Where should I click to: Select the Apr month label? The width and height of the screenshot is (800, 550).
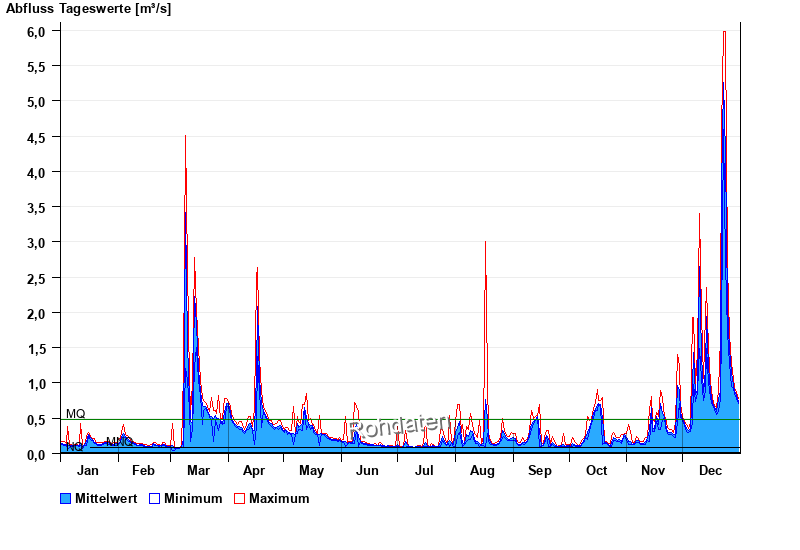[x=254, y=471]
